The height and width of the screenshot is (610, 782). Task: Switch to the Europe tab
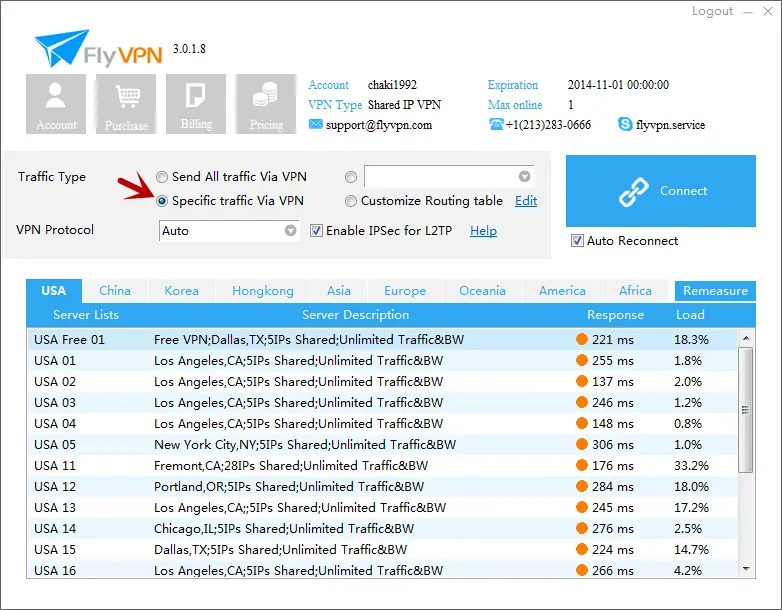(405, 291)
